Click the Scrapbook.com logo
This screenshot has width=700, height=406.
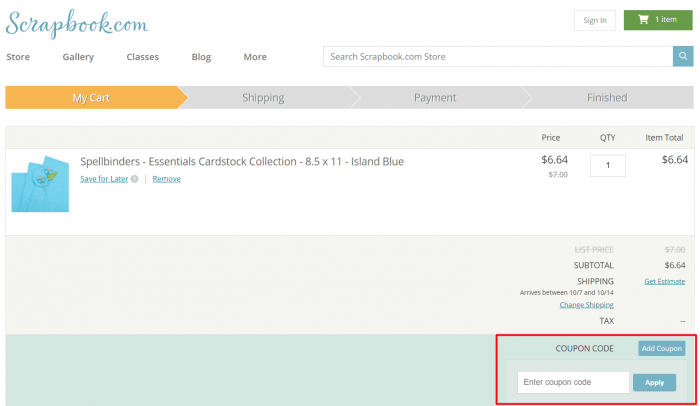click(x=77, y=22)
